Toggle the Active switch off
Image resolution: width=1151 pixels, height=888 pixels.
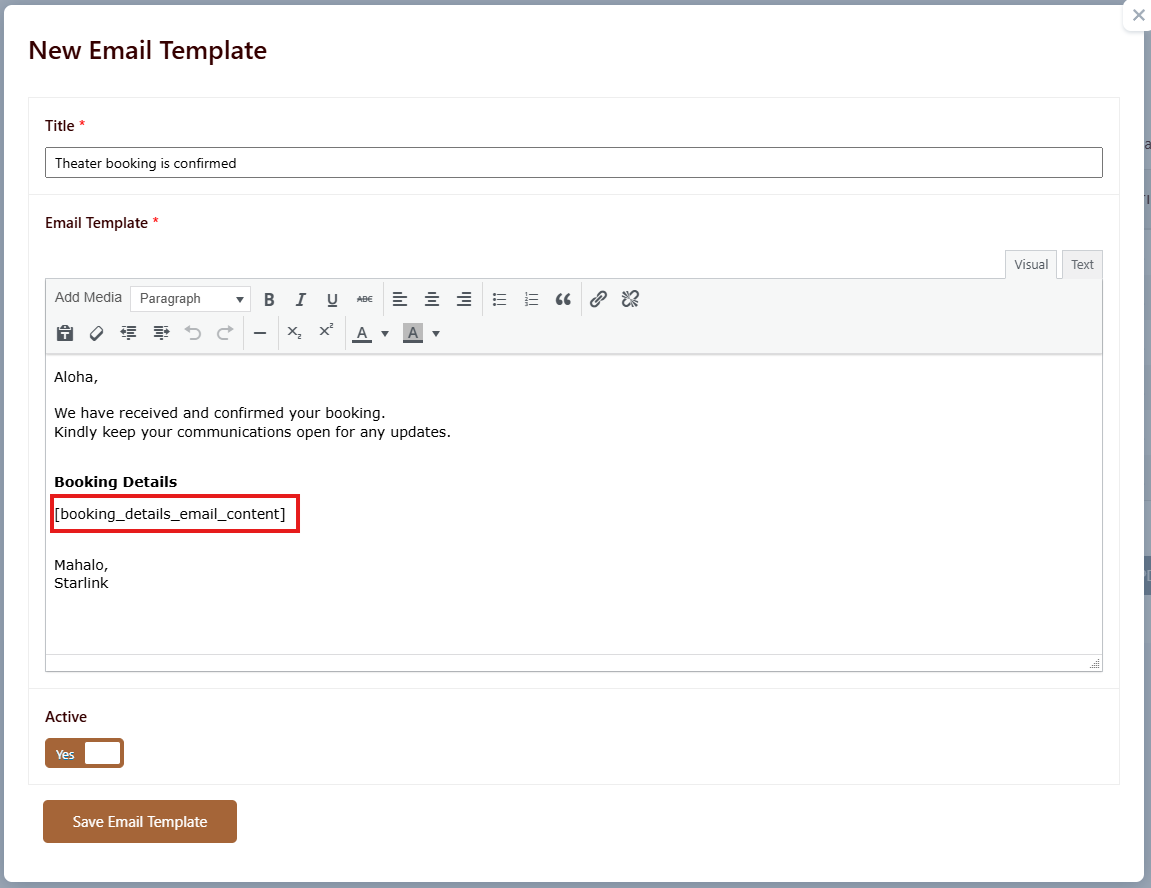(84, 754)
